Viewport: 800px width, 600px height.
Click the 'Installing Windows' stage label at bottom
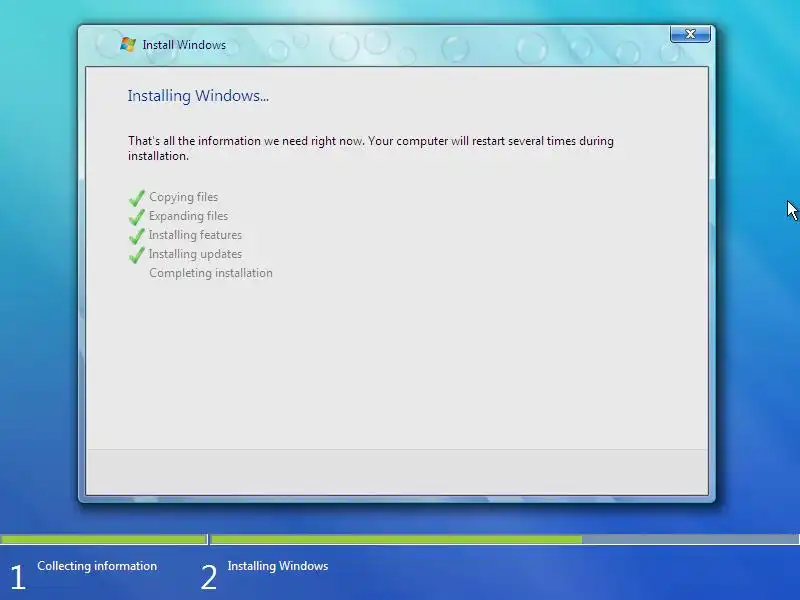click(278, 566)
